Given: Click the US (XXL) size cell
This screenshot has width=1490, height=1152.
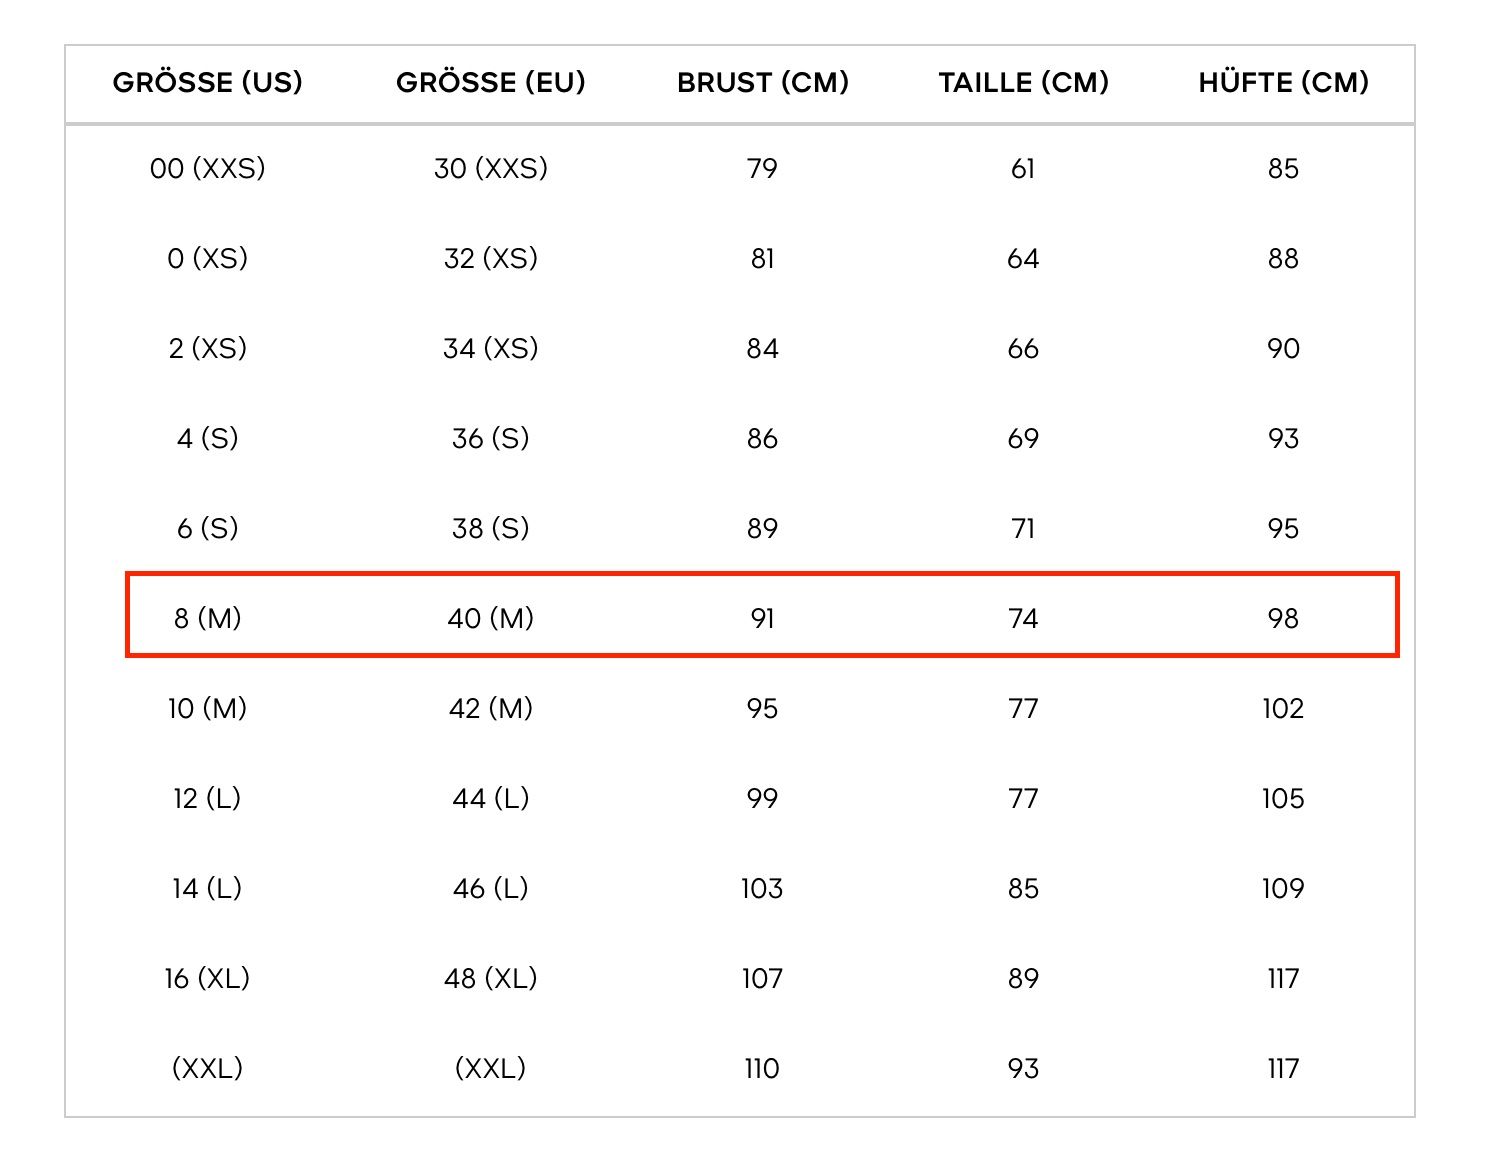Looking at the screenshot, I should coord(208,1068).
